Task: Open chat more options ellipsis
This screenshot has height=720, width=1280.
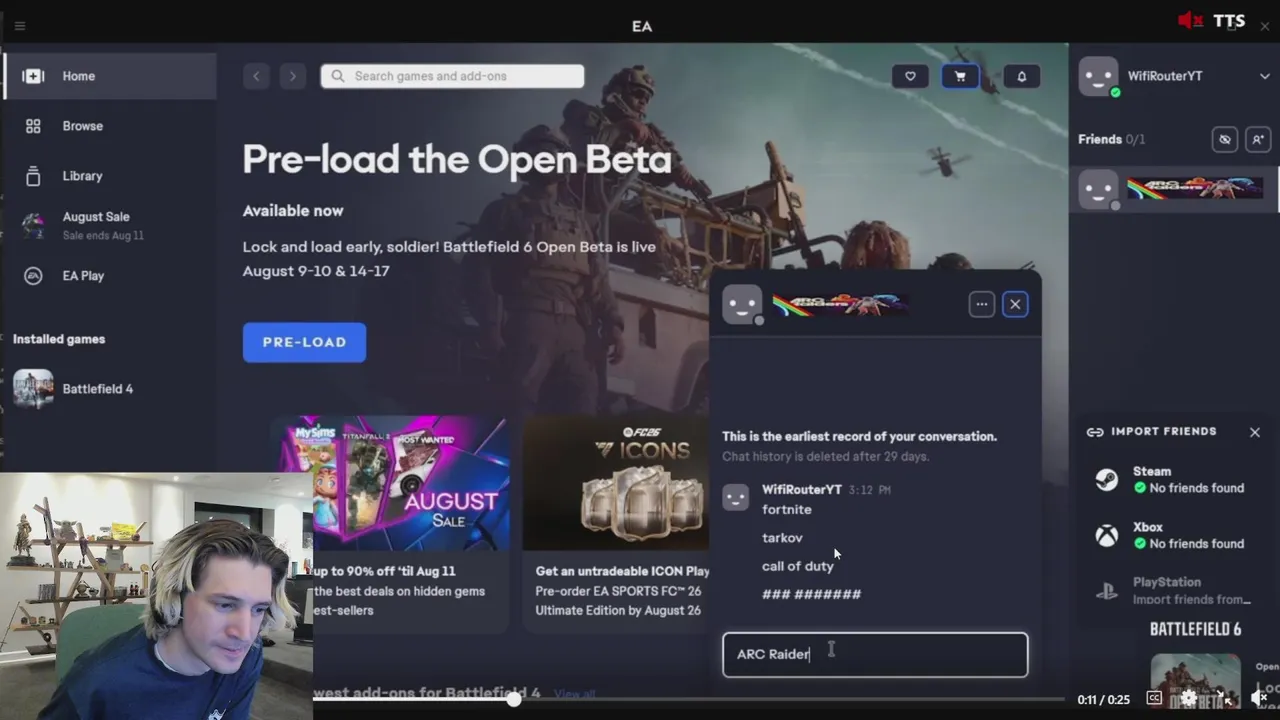Action: 982,304
